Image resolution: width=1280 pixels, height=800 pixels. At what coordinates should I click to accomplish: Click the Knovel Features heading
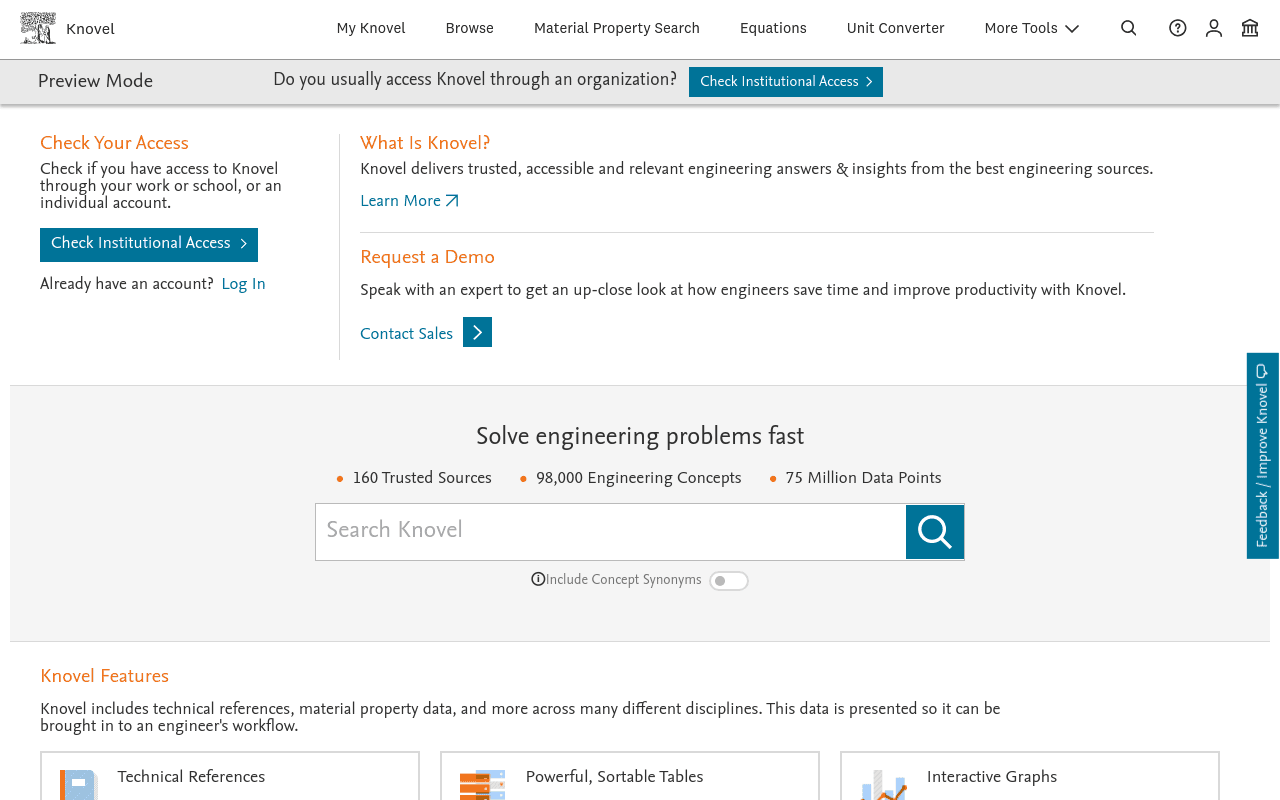pos(104,676)
